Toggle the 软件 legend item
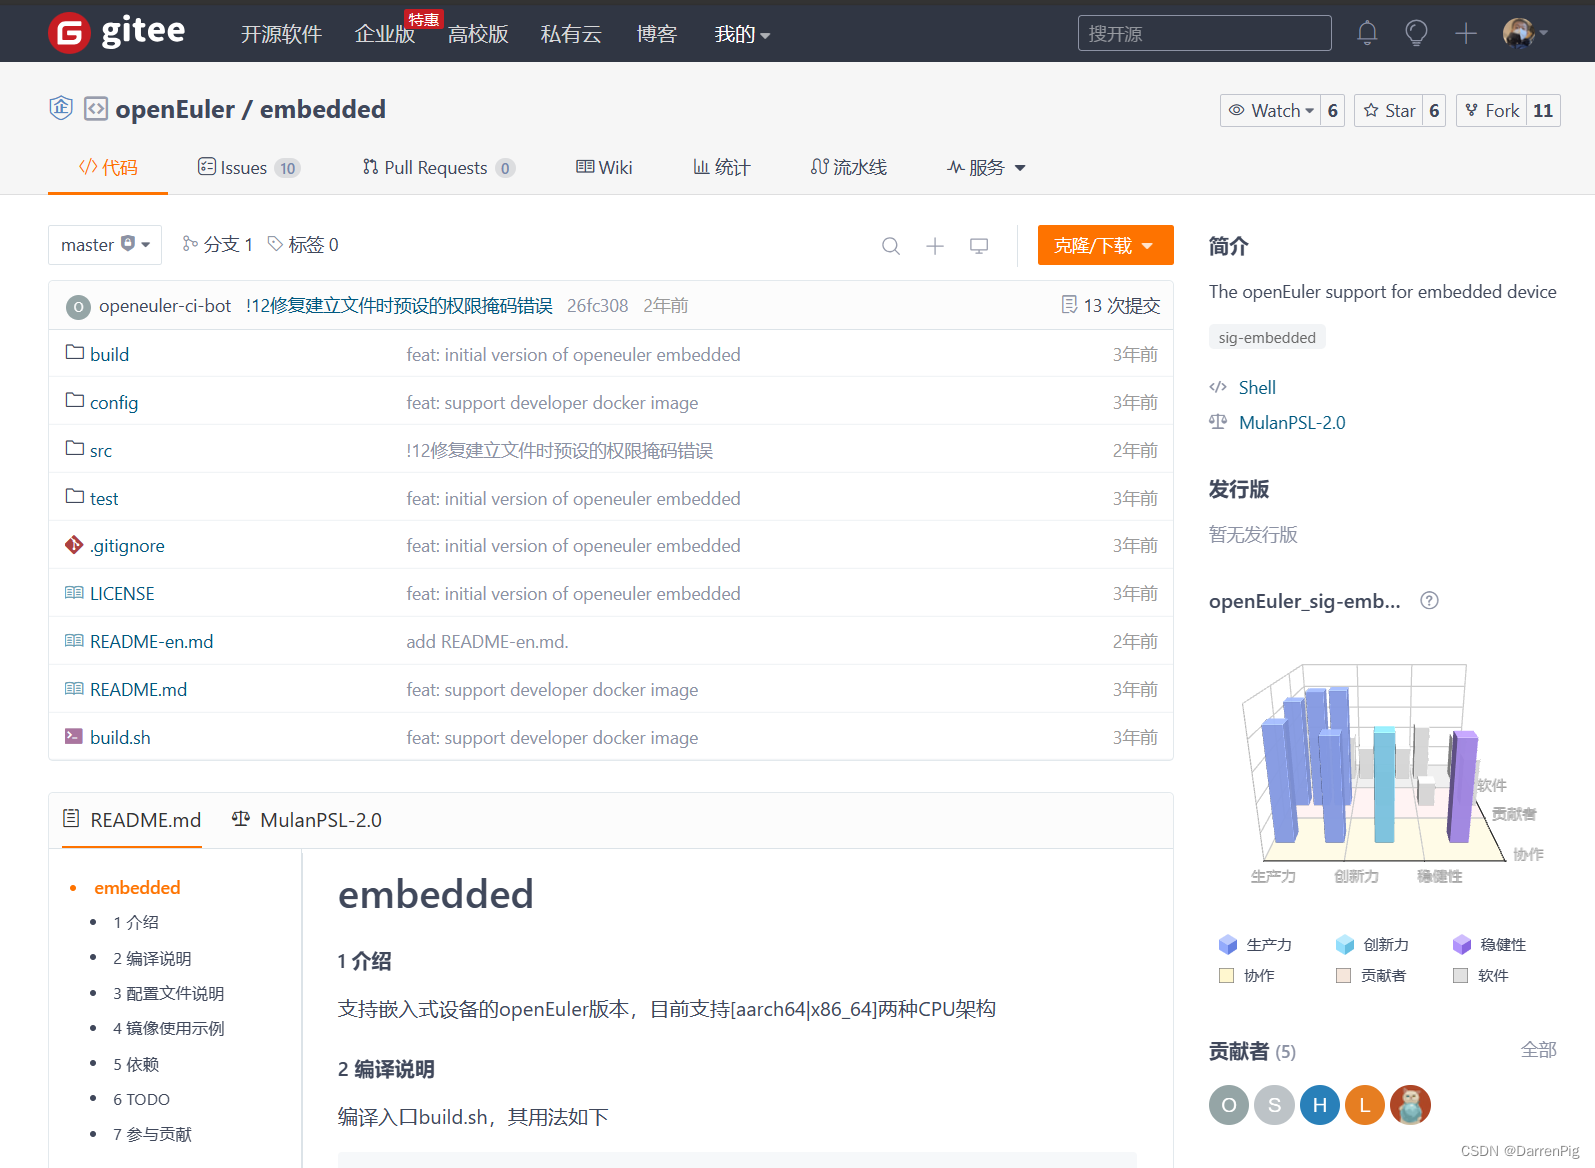This screenshot has width=1595, height=1168. click(x=1481, y=976)
